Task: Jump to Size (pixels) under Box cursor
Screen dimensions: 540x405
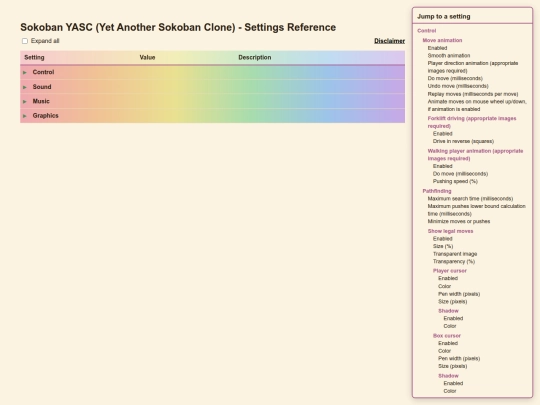Action: (x=453, y=366)
